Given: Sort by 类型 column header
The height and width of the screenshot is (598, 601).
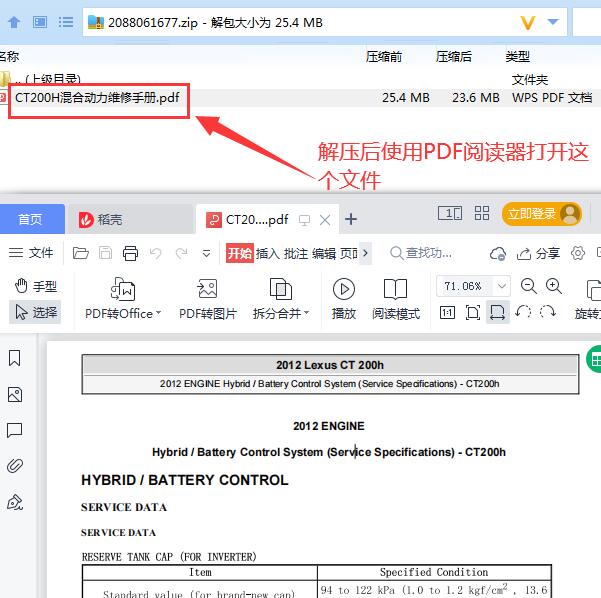Looking at the screenshot, I should tap(517, 57).
